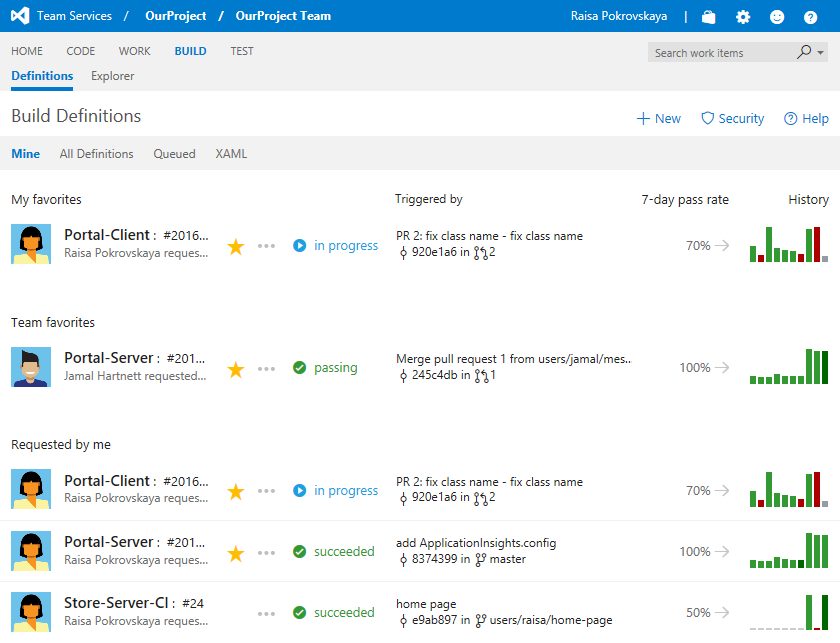Open the settings gear in the header
The width and height of the screenshot is (840, 643).
[742, 17]
